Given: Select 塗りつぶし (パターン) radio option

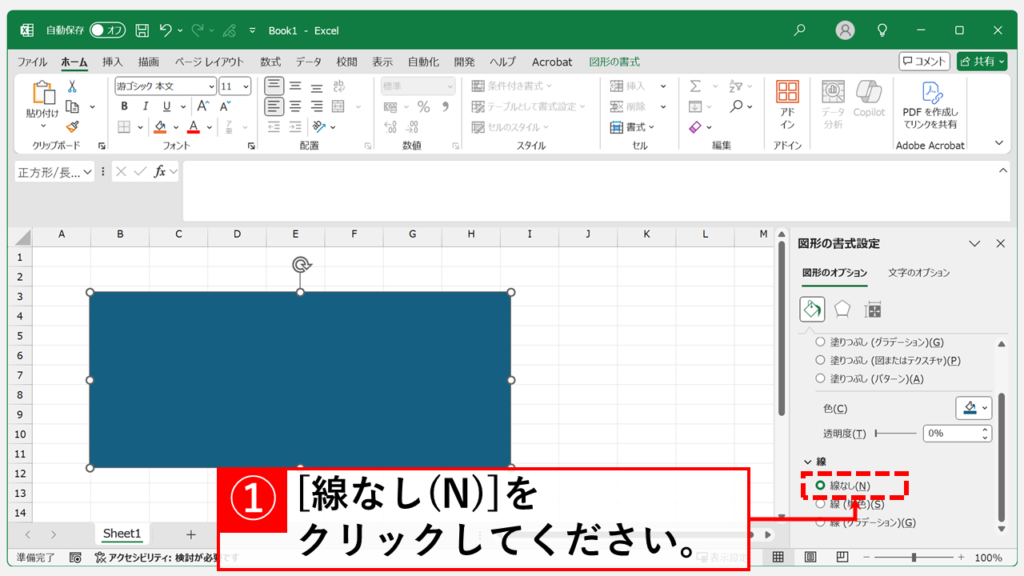Looking at the screenshot, I should (821, 378).
